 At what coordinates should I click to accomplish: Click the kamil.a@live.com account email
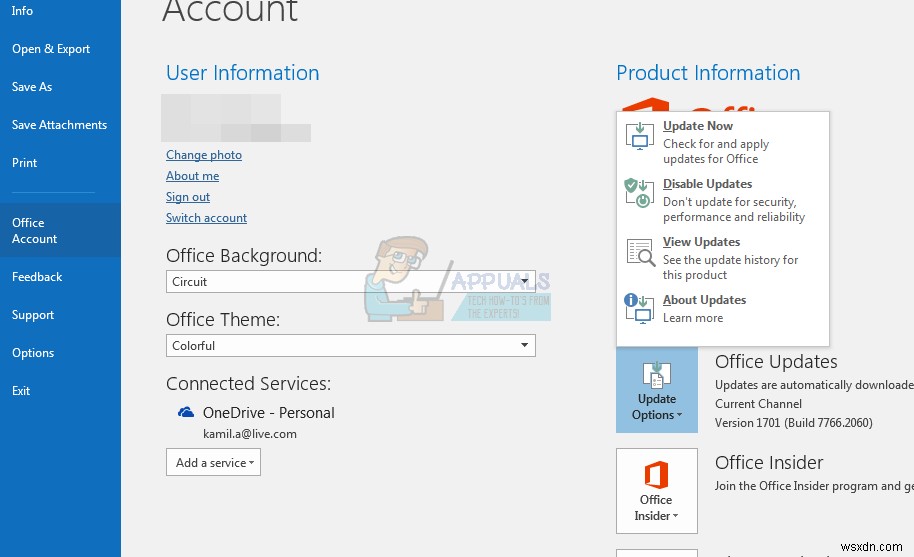249,433
